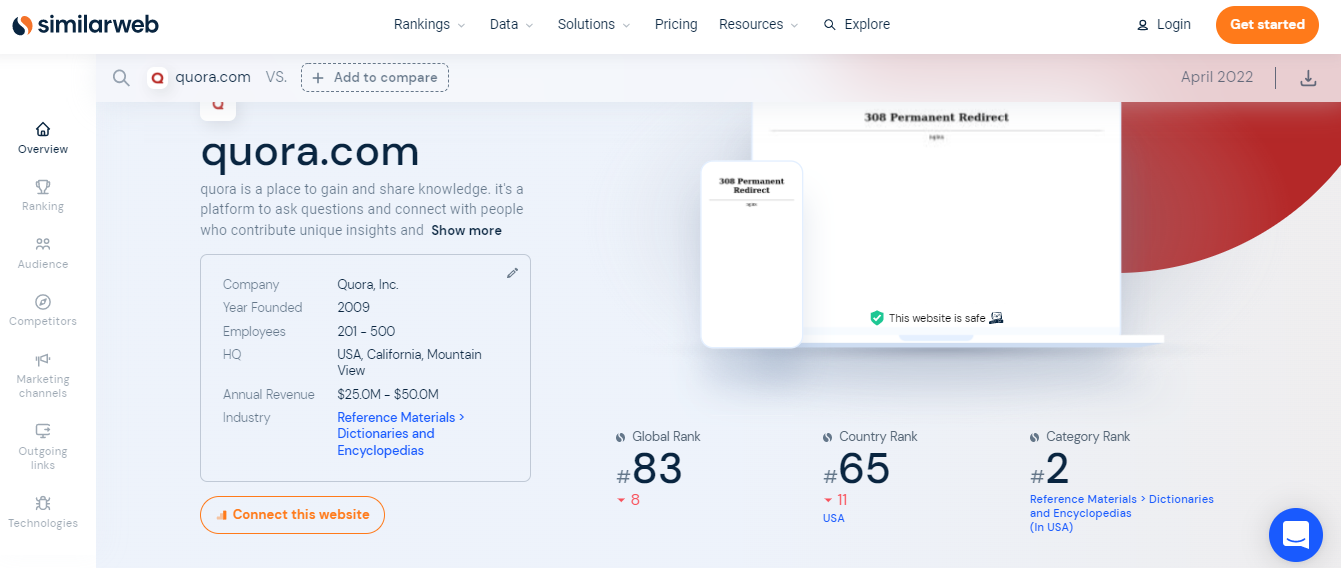
Task: Select the Annual Revenue value $25.0M - $50.0M
Action: pyautogui.click(x=388, y=394)
